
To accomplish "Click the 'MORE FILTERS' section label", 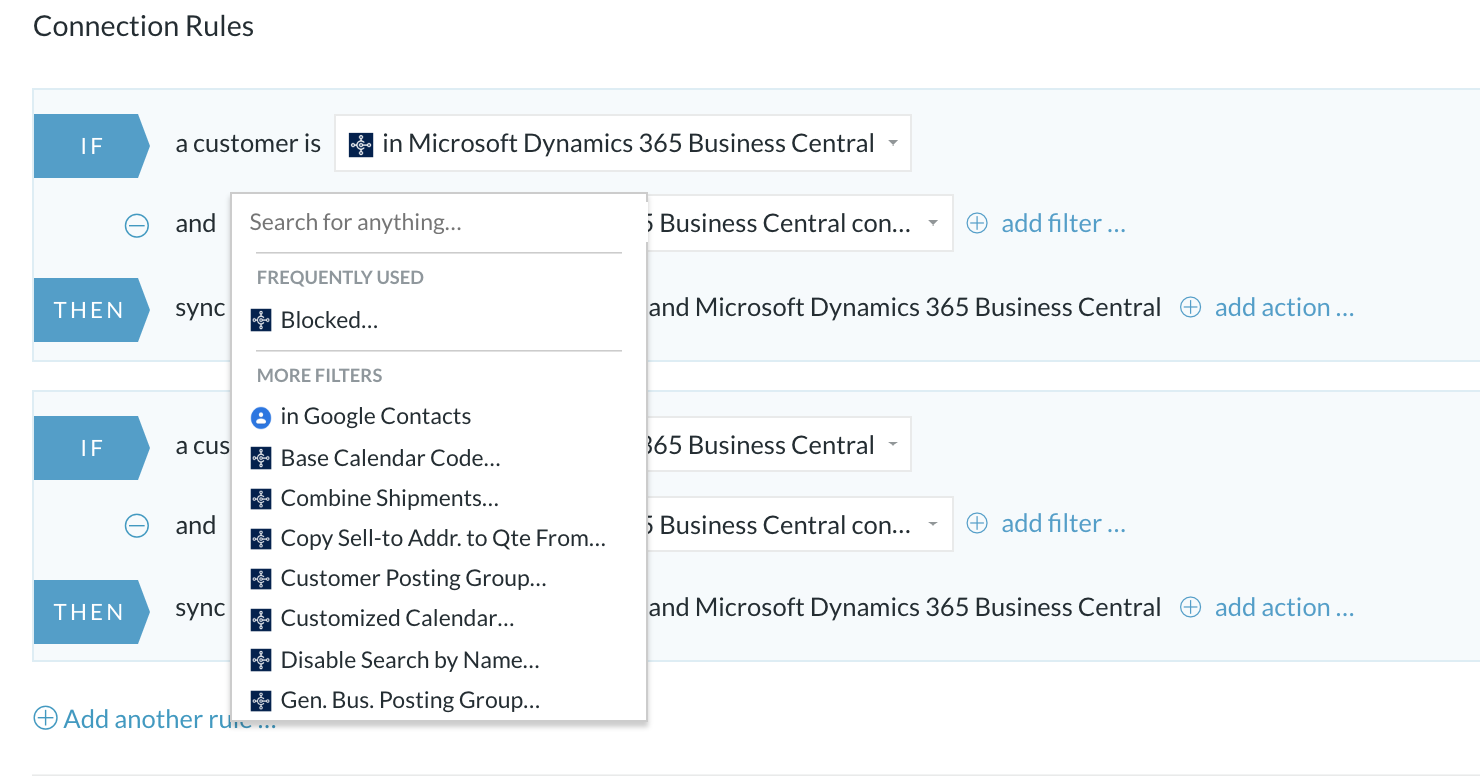I will coord(320,376).
